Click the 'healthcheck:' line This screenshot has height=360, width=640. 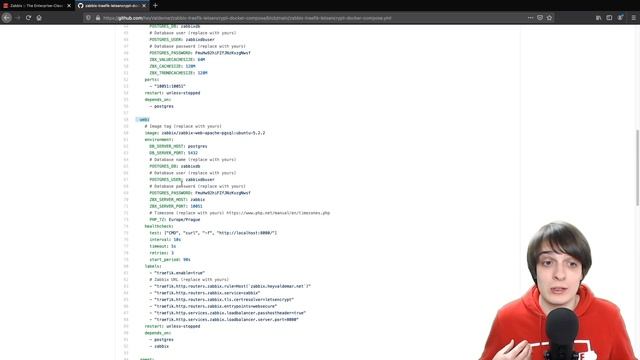click(159, 226)
